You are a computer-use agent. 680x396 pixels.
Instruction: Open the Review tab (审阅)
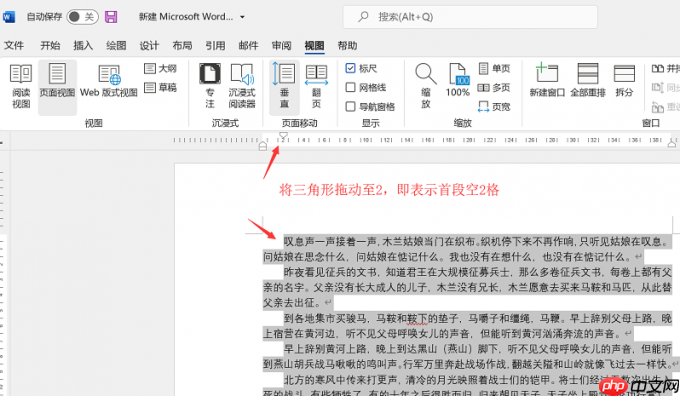281,46
